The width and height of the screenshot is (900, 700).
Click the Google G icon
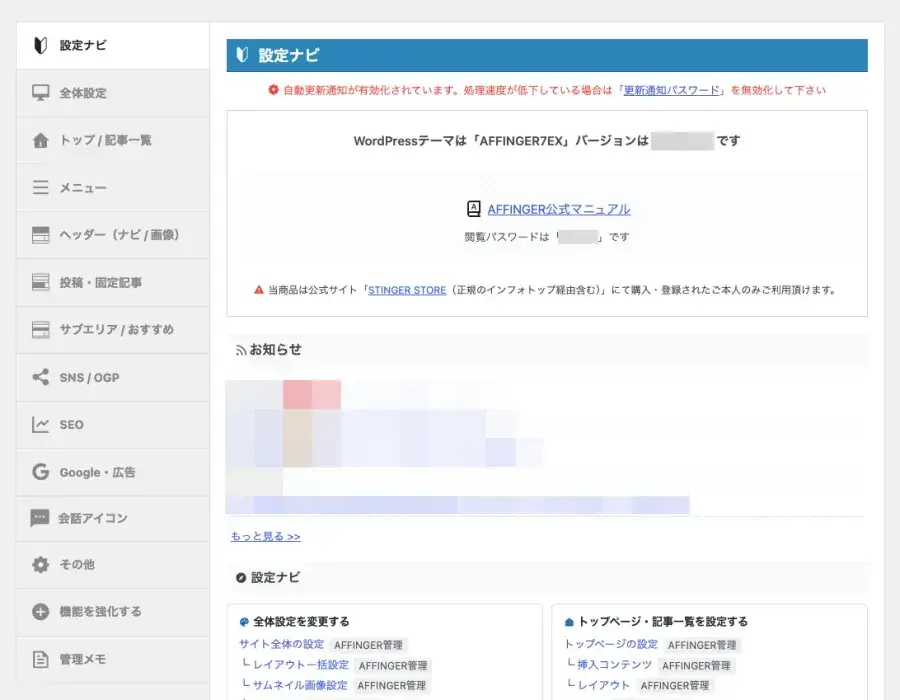tap(40, 472)
